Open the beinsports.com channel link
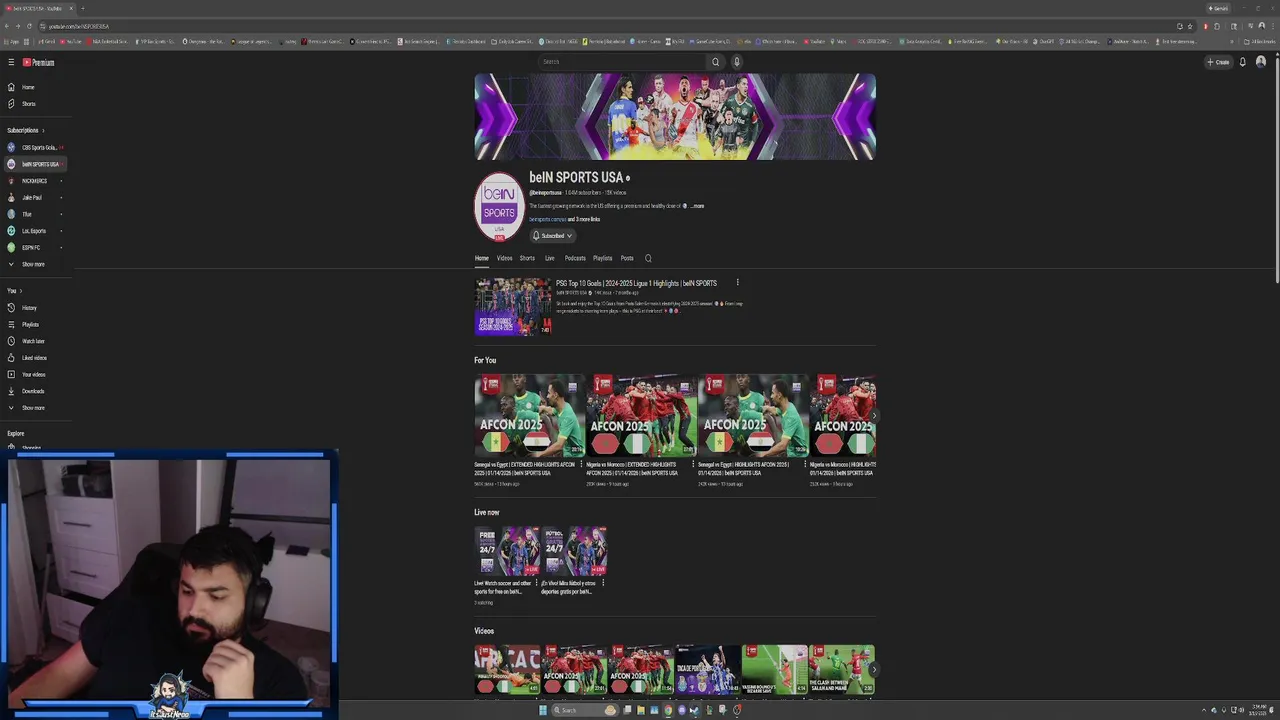The height and width of the screenshot is (720, 1280). [x=547, y=219]
